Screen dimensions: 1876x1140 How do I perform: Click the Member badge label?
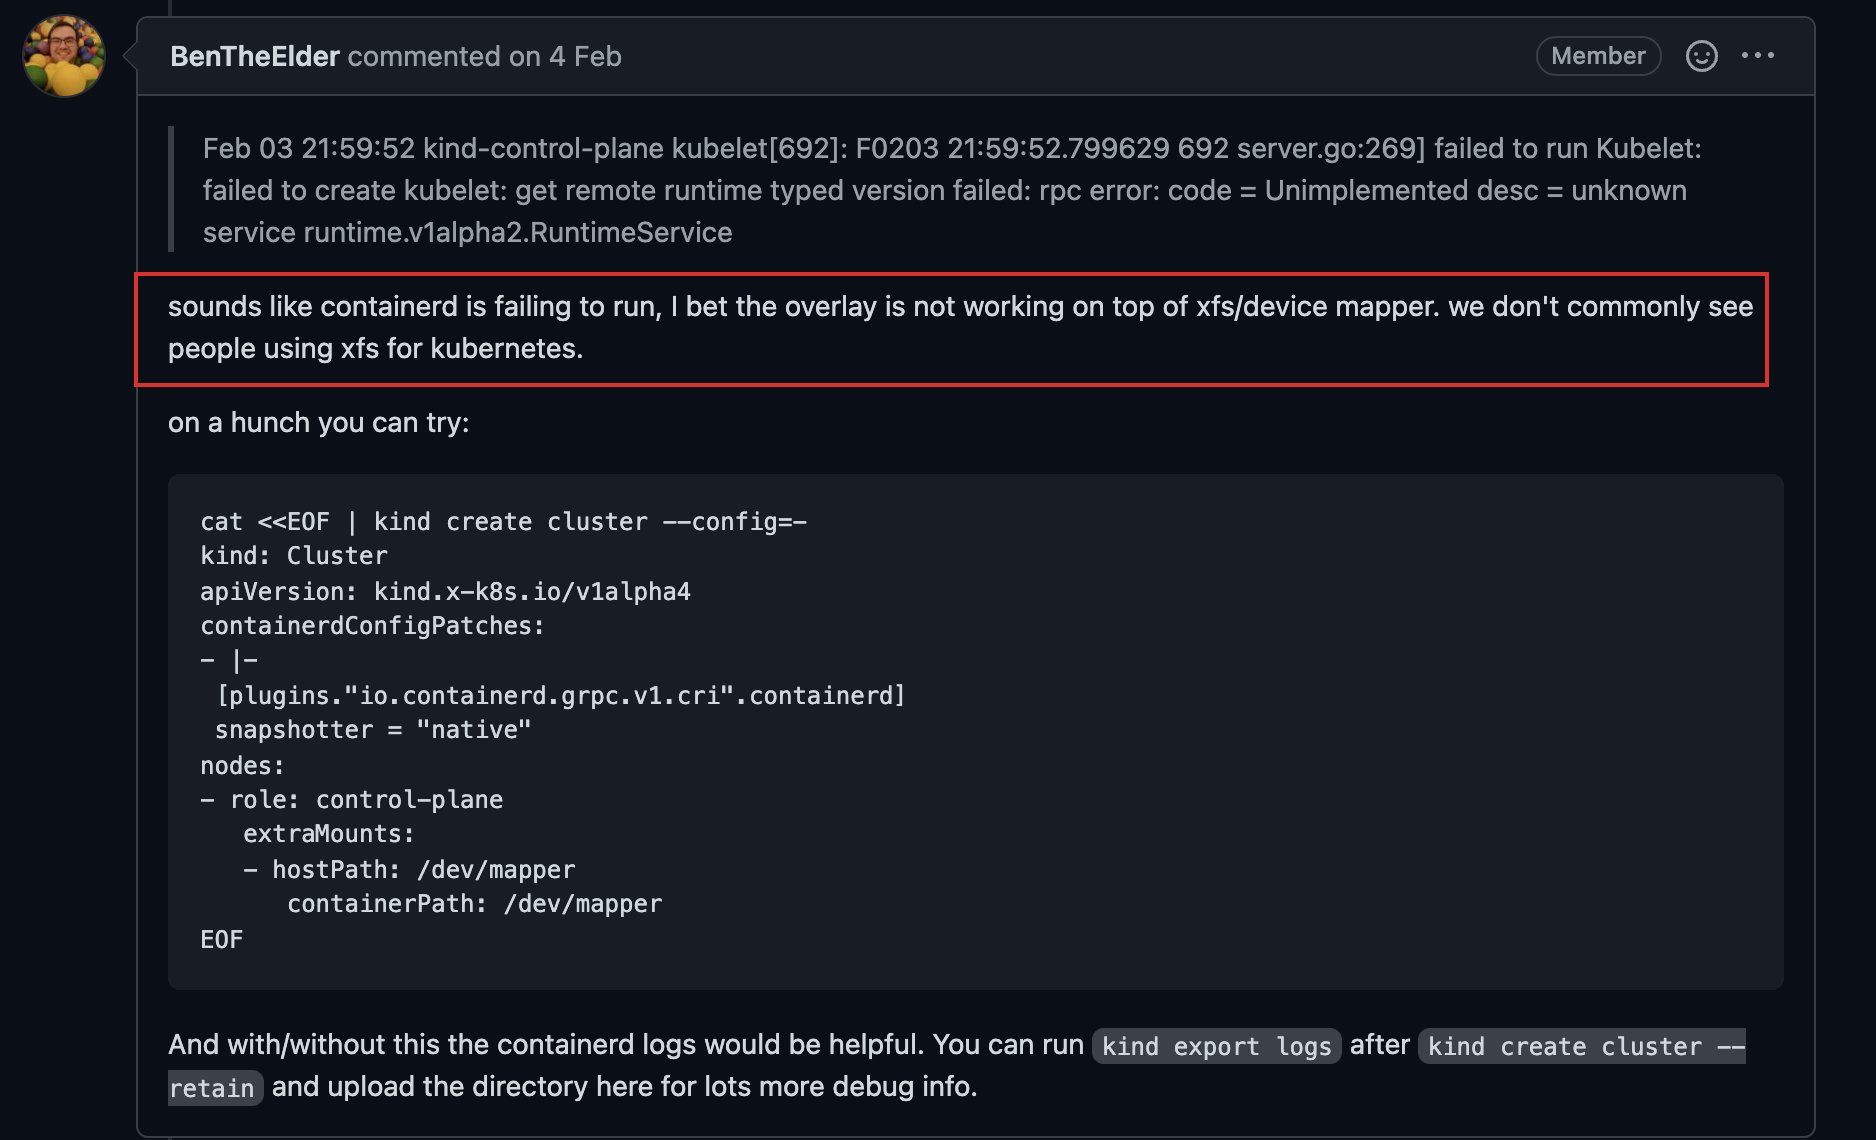1598,56
